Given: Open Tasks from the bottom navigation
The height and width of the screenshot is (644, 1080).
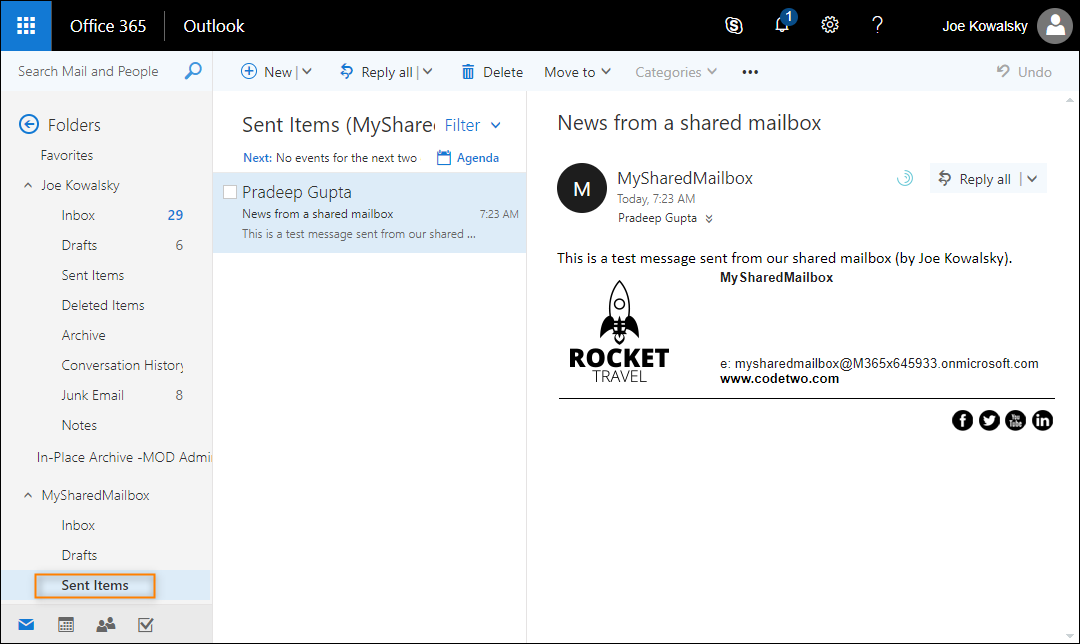Looking at the screenshot, I should click(x=145, y=623).
